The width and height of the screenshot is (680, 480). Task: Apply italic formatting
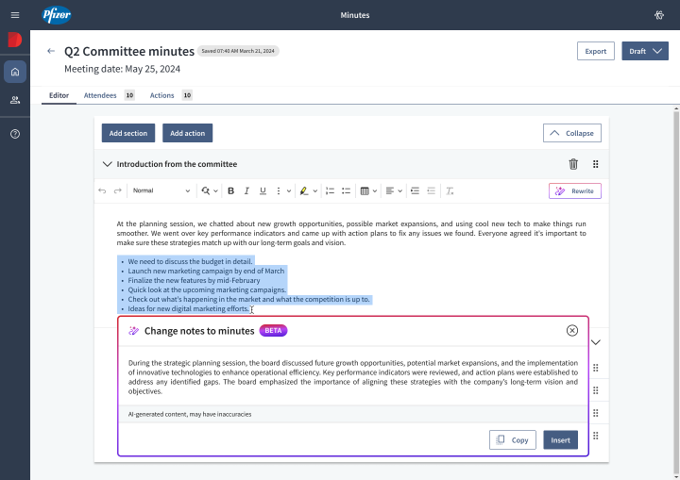[247, 191]
